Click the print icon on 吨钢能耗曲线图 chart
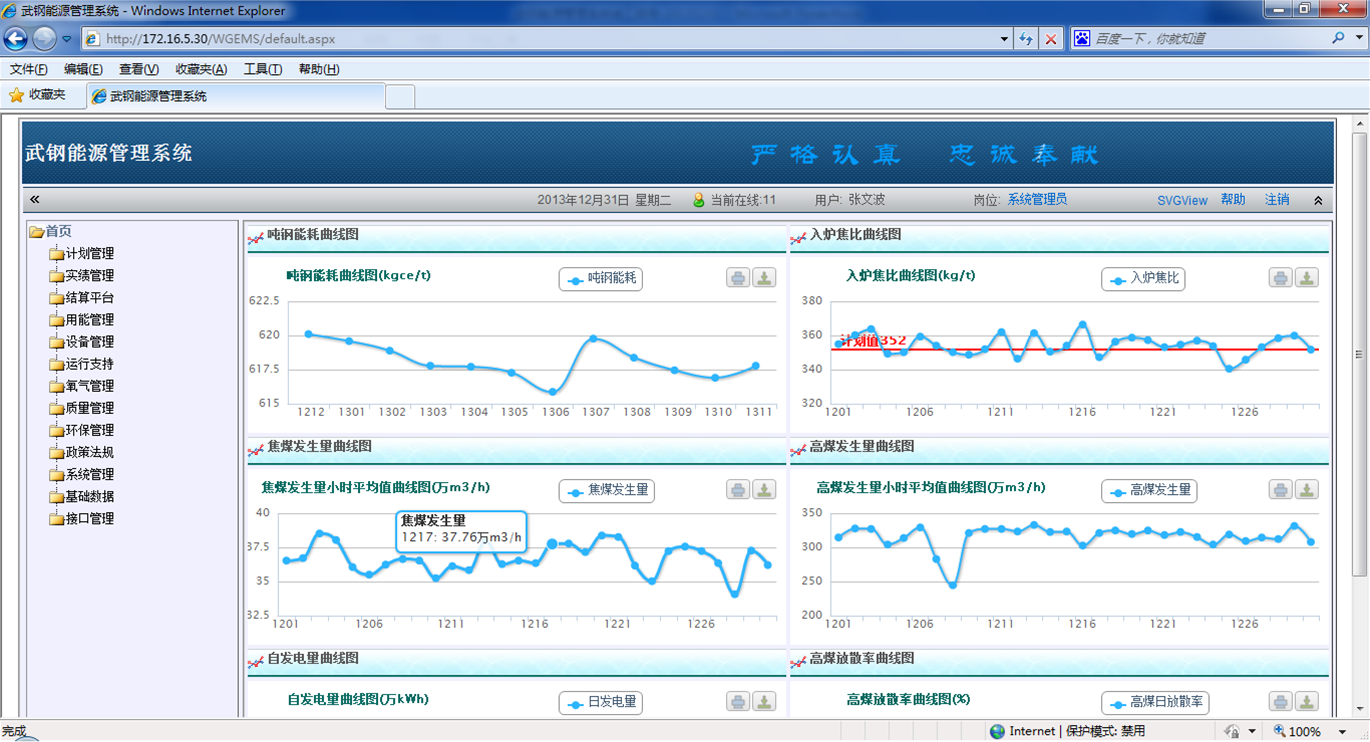This screenshot has height=742, width=1370. pos(738,278)
